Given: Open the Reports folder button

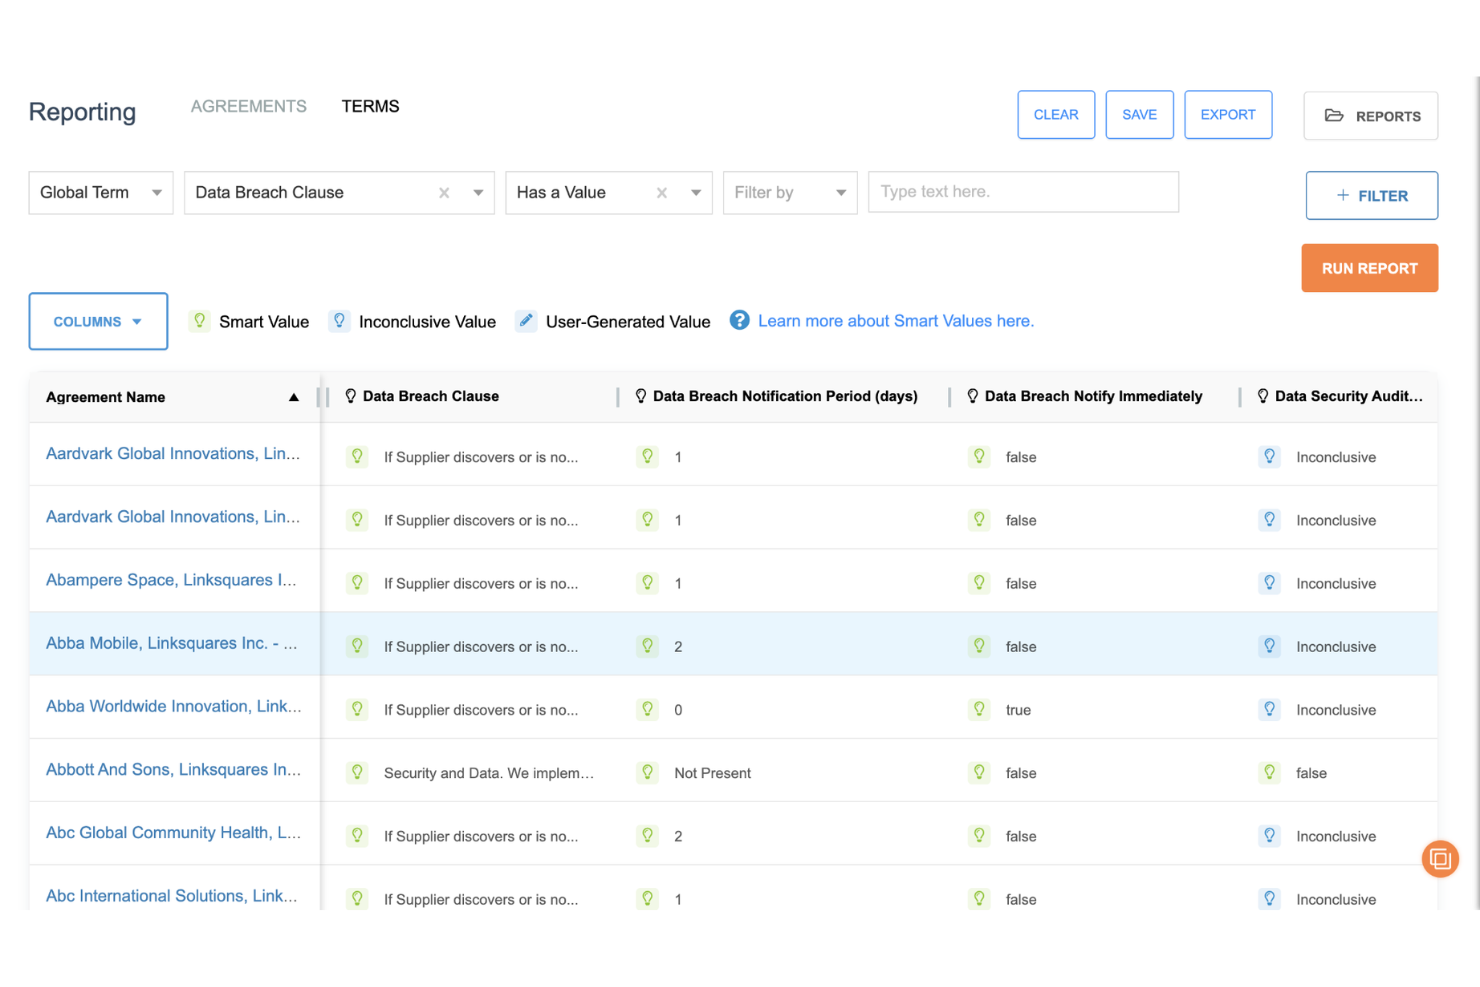Looking at the screenshot, I should tap(1370, 116).
